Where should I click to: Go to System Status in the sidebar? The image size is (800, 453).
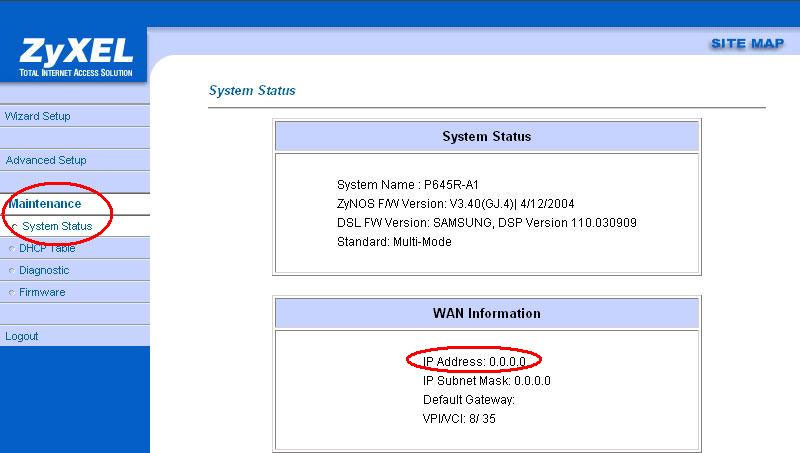point(57,227)
